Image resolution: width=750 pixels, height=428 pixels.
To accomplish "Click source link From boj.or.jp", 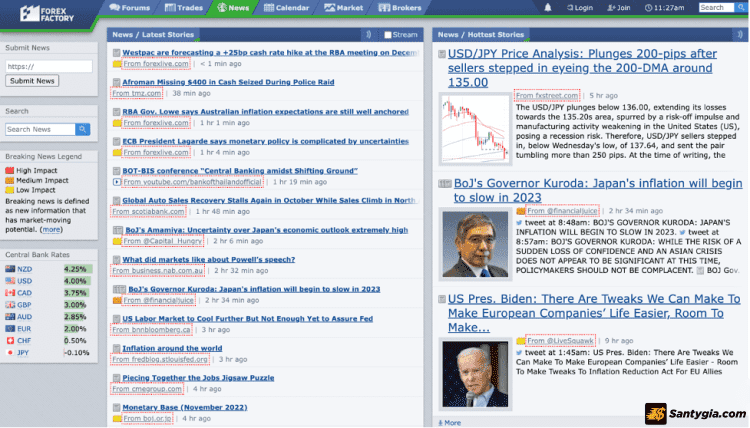I will click(147, 419).
